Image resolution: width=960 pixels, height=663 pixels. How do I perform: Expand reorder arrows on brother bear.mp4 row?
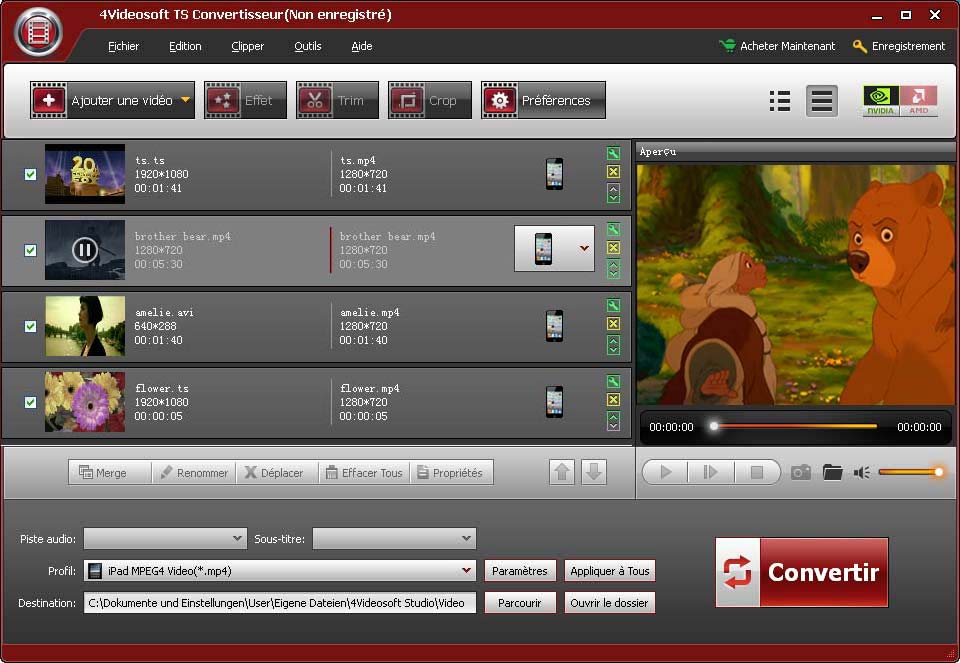[613, 269]
